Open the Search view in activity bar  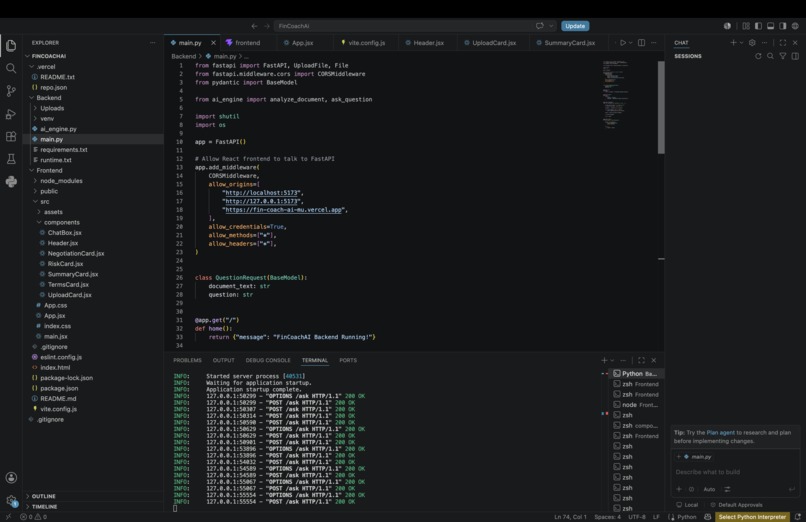pos(11,68)
